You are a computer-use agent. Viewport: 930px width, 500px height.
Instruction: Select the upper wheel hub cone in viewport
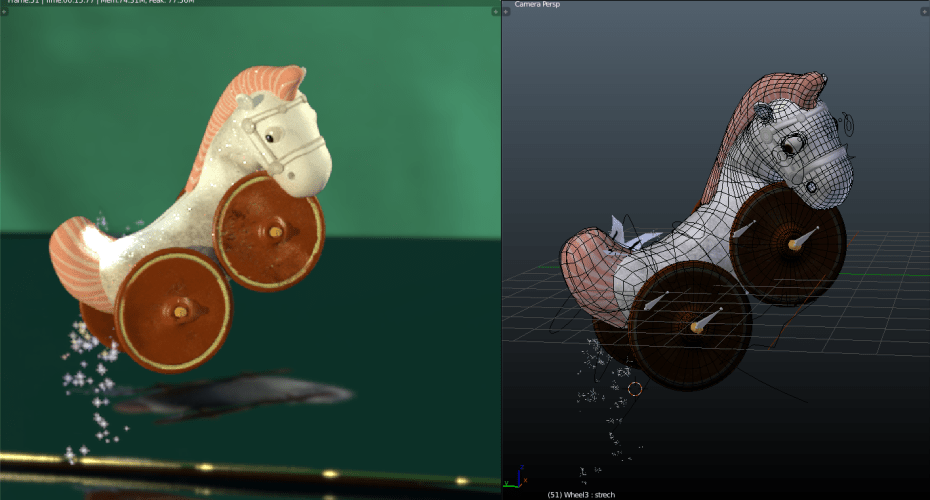point(803,240)
